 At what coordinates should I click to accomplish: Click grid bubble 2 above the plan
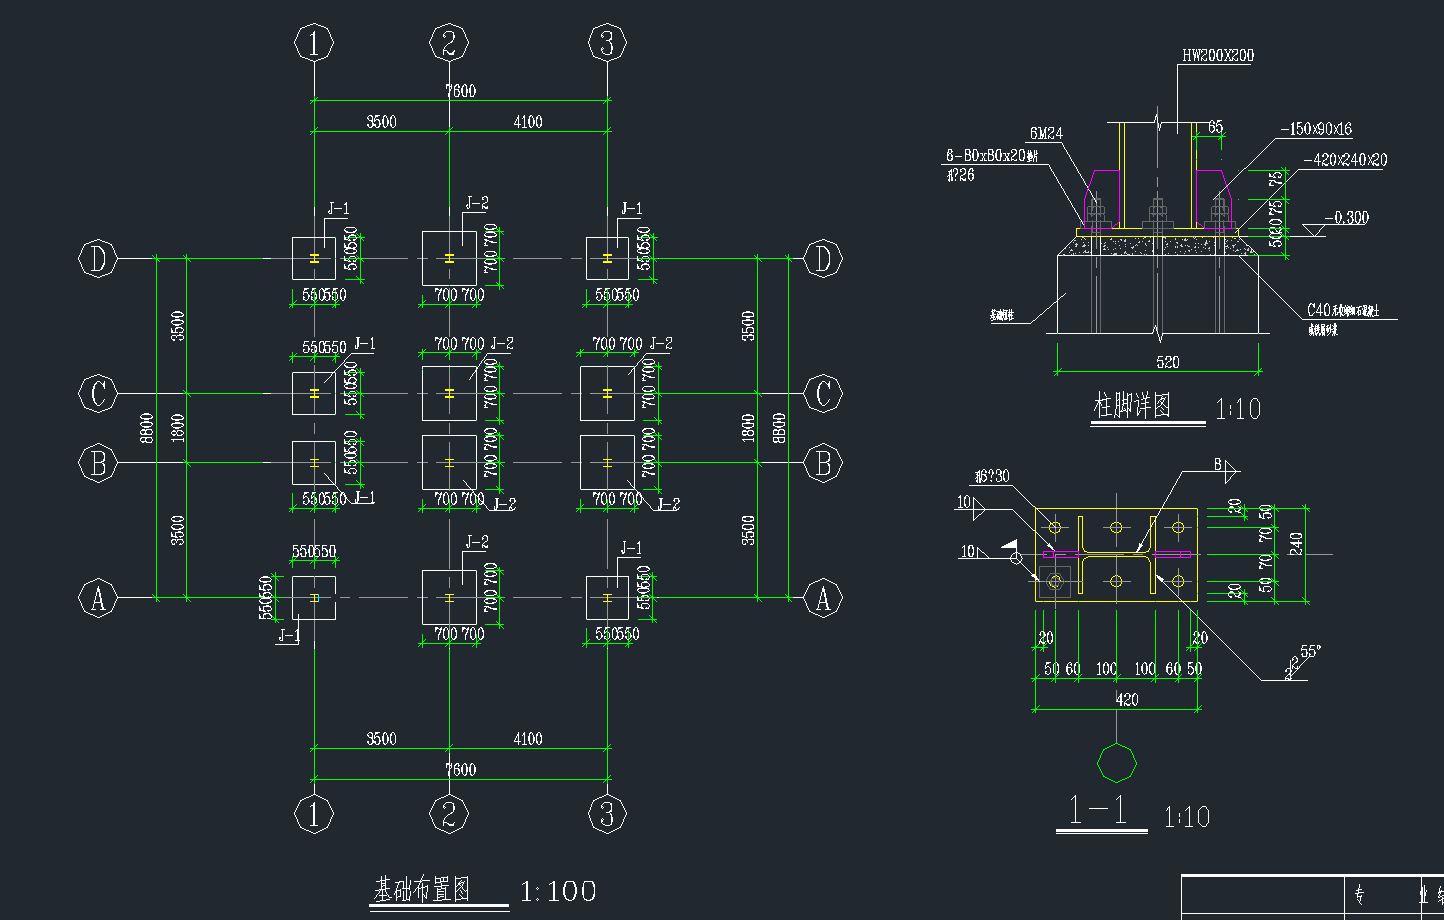pos(448,44)
